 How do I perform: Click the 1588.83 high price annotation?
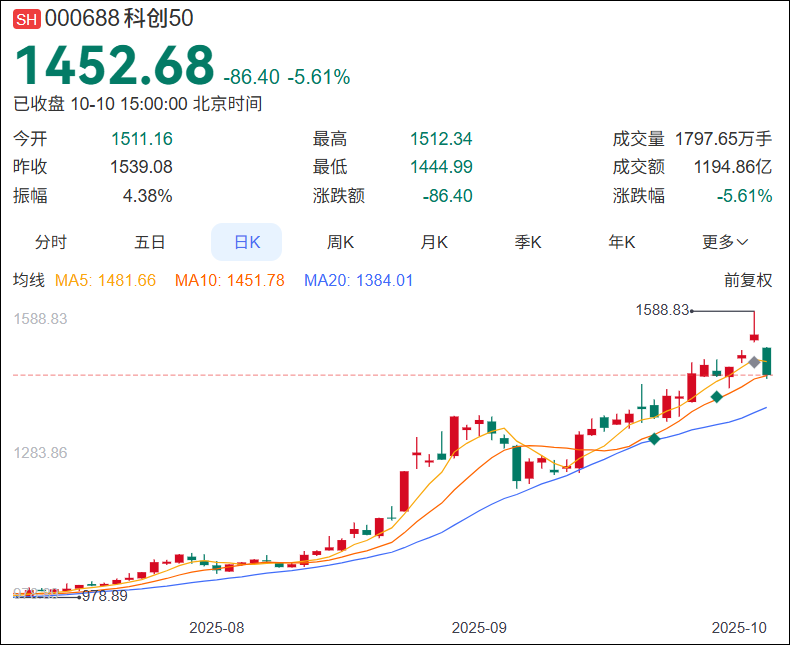(662, 310)
